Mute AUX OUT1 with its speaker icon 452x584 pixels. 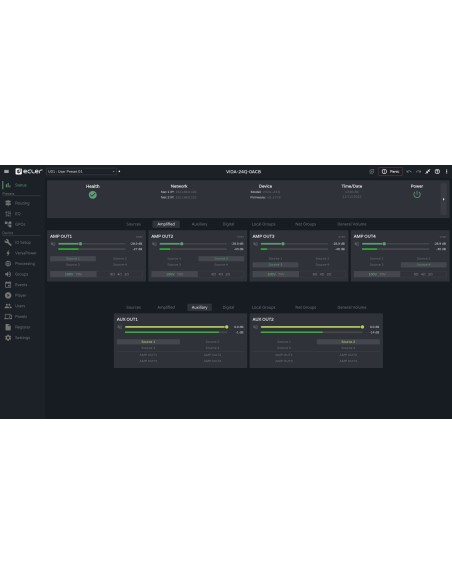pyautogui.click(x=120, y=327)
